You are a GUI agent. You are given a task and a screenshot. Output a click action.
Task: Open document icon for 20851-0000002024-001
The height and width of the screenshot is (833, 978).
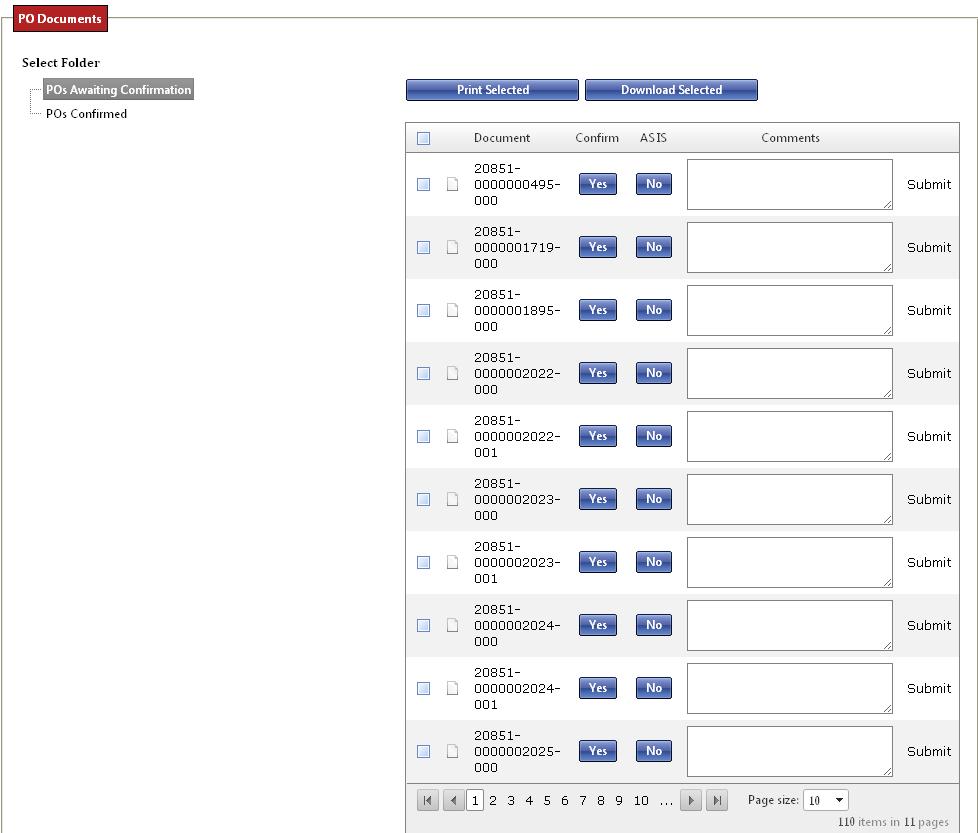(x=453, y=688)
